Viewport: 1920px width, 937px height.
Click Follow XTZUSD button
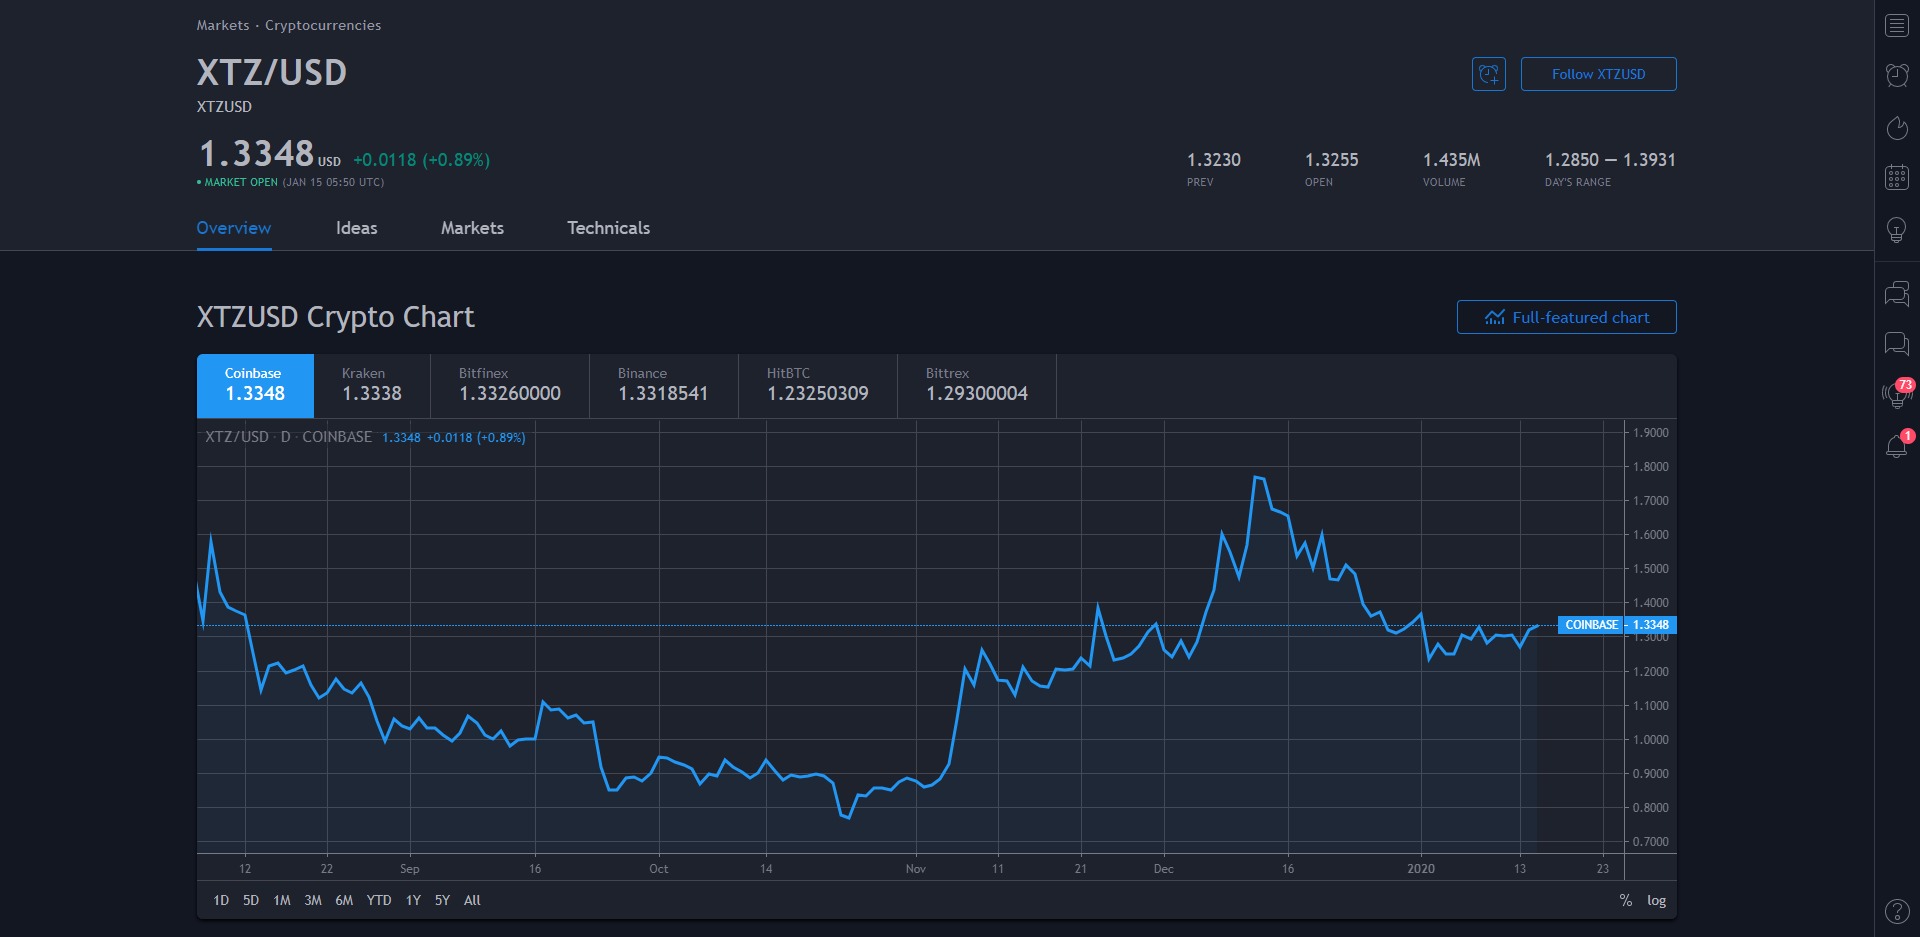tap(1598, 74)
